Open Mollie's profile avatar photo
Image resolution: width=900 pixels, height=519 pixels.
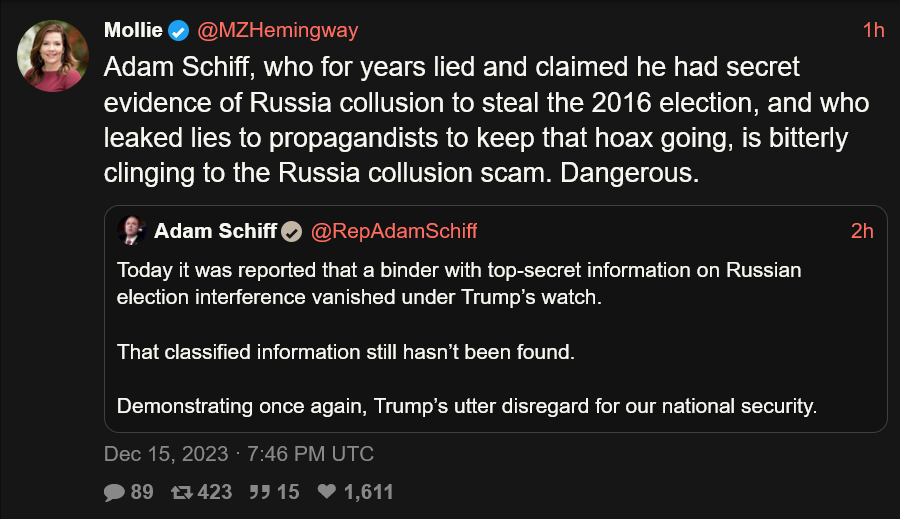coord(53,56)
